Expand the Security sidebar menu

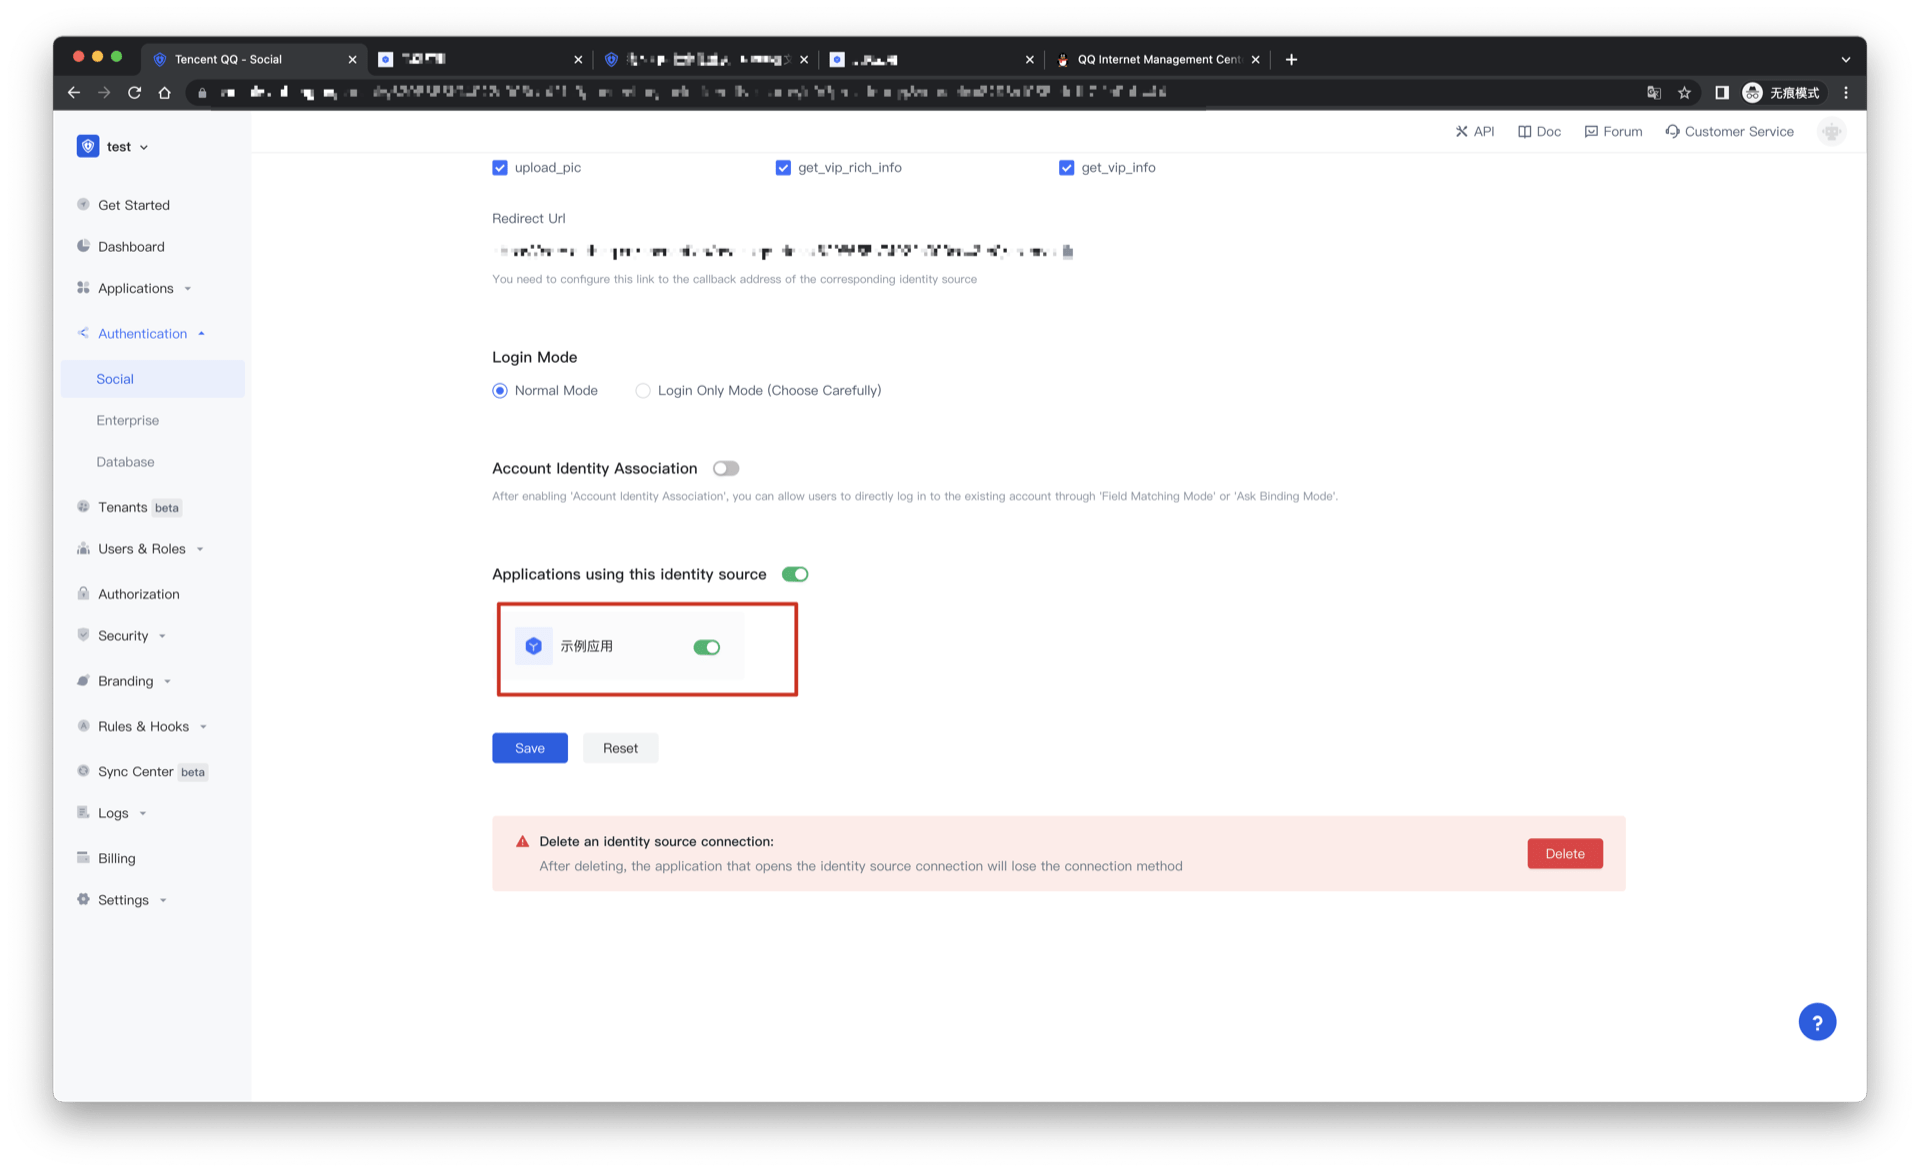coord(122,635)
